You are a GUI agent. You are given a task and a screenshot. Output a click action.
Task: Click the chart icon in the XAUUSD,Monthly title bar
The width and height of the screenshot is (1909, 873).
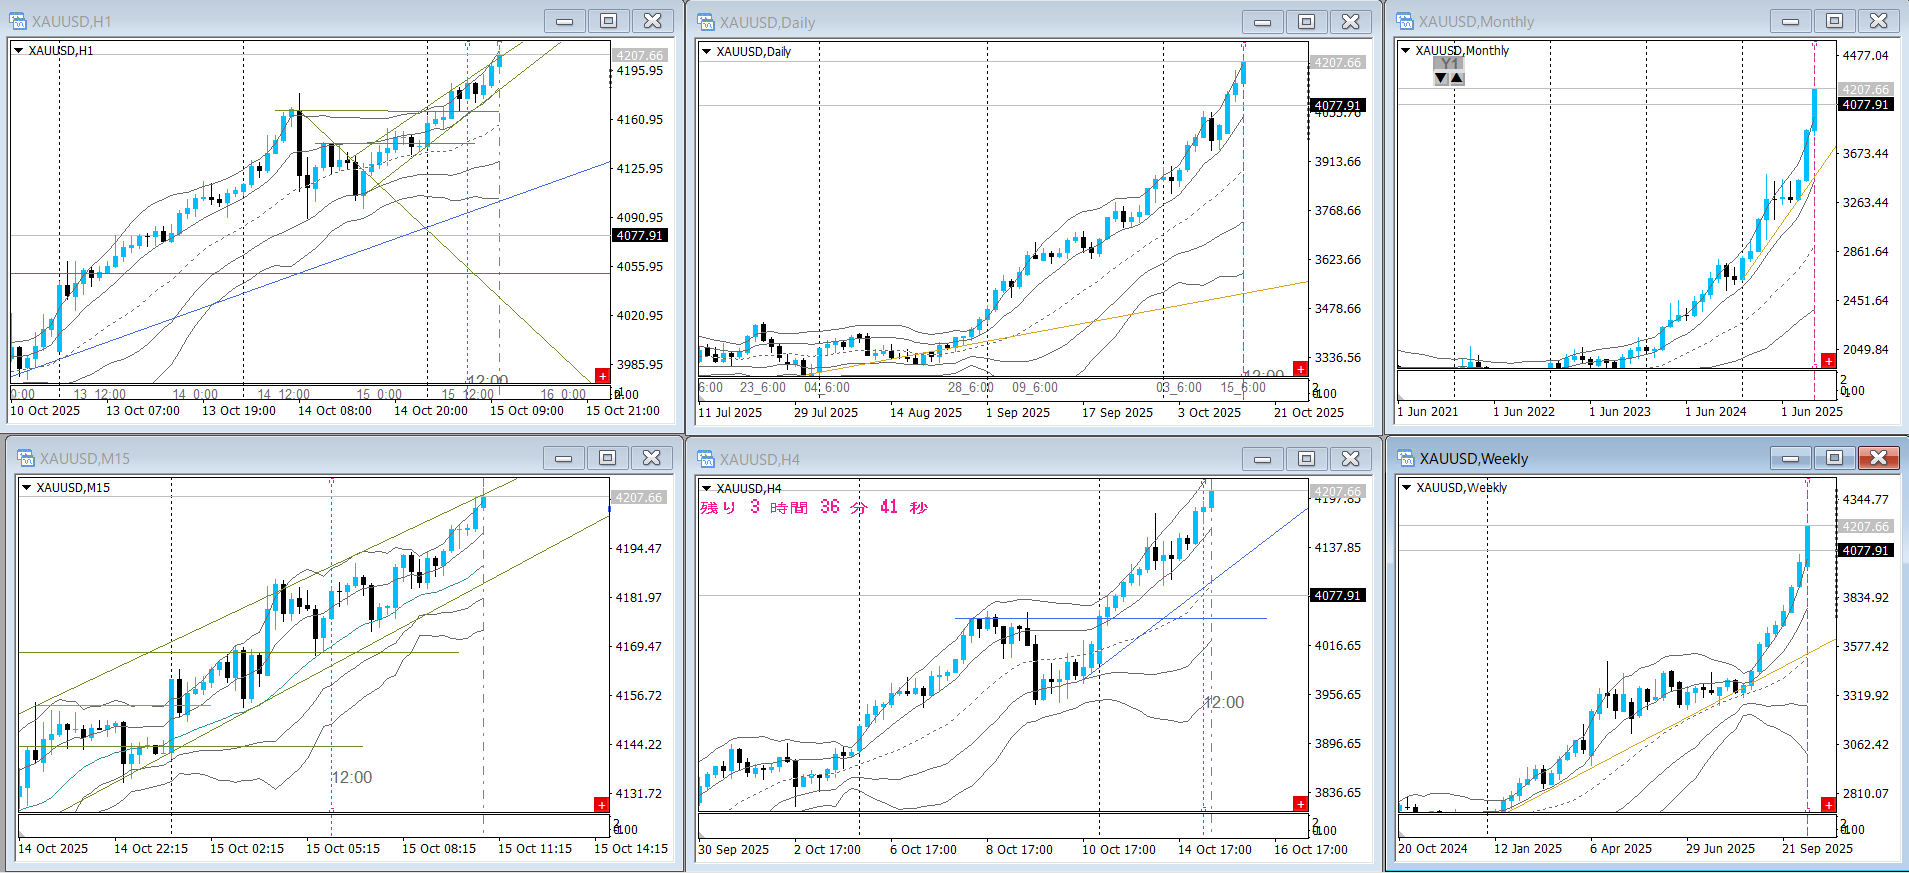point(1405,21)
